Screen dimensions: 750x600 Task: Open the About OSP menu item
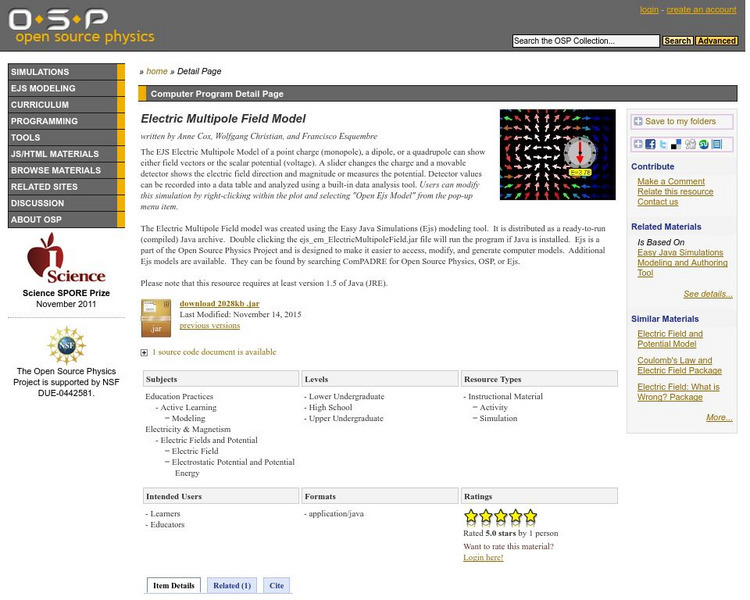66,219
